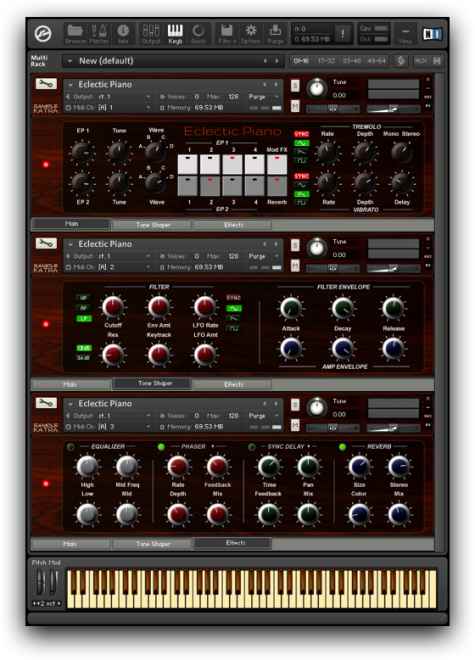
Task: Open the Options gear icon
Action: (251, 34)
